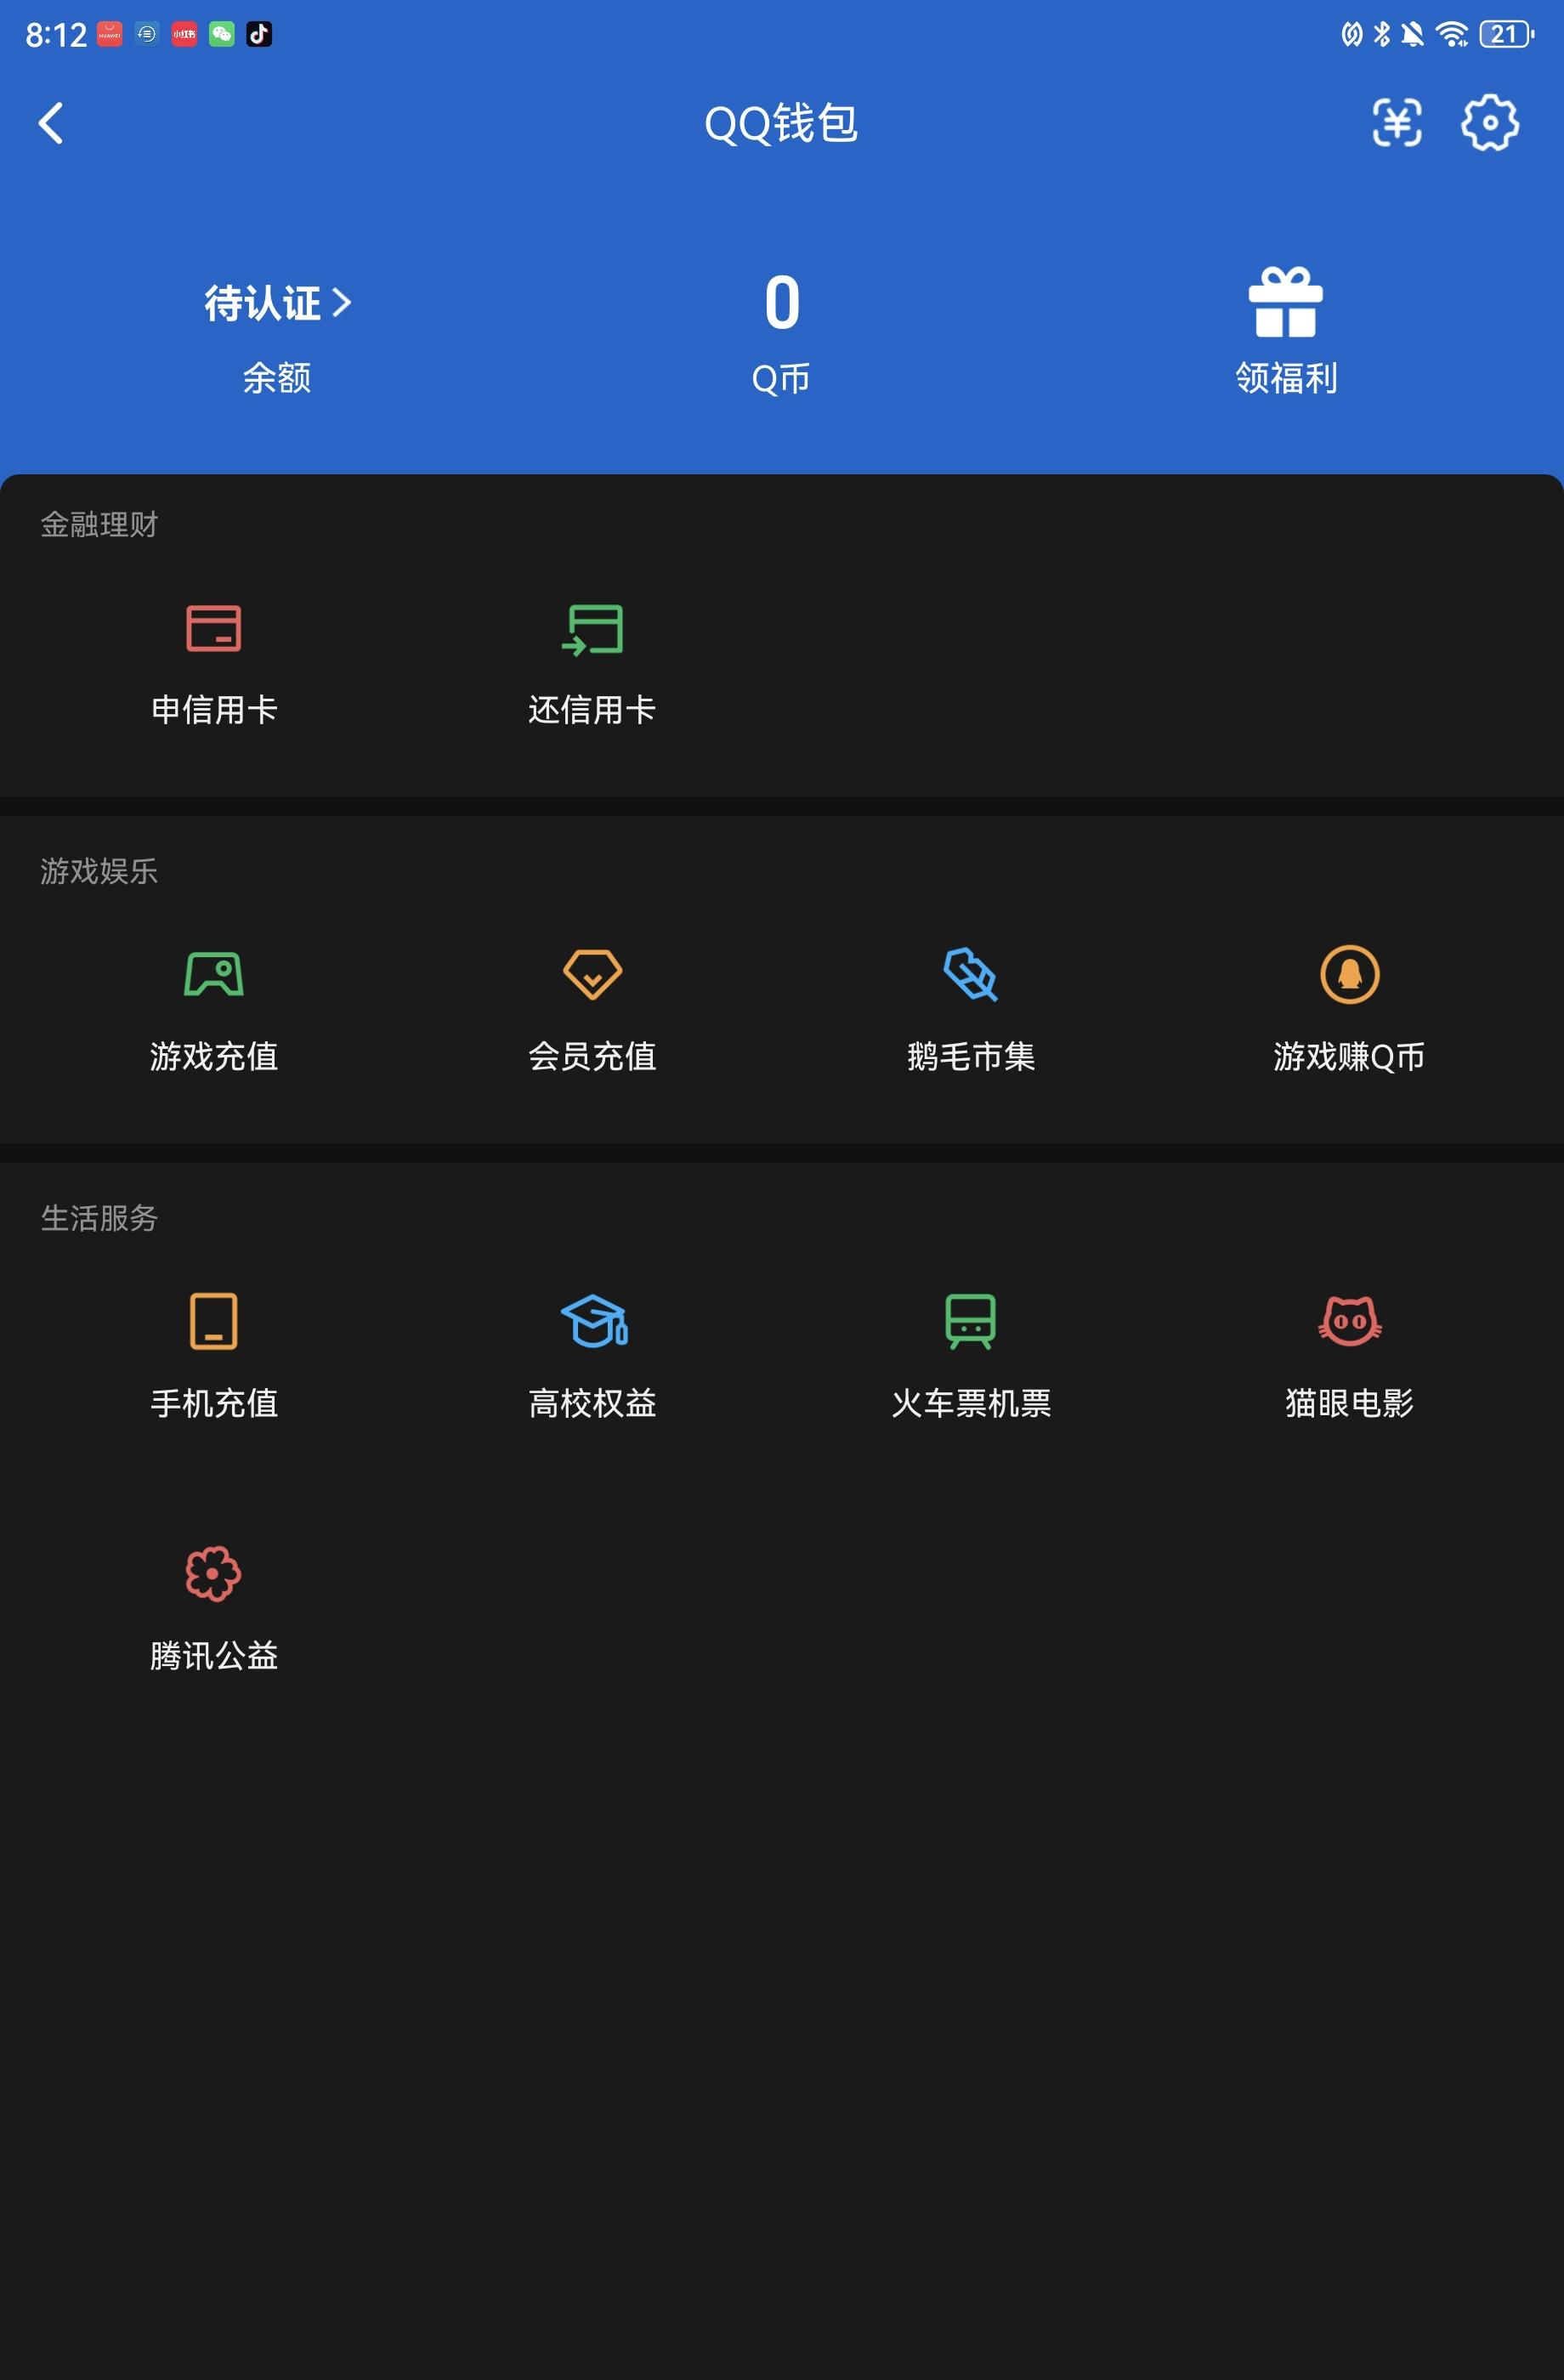Viewport: 1564px width, 2380px height.
Task: Open 鹅毛市集 feather icon
Action: pyautogui.click(x=971, y=974)
